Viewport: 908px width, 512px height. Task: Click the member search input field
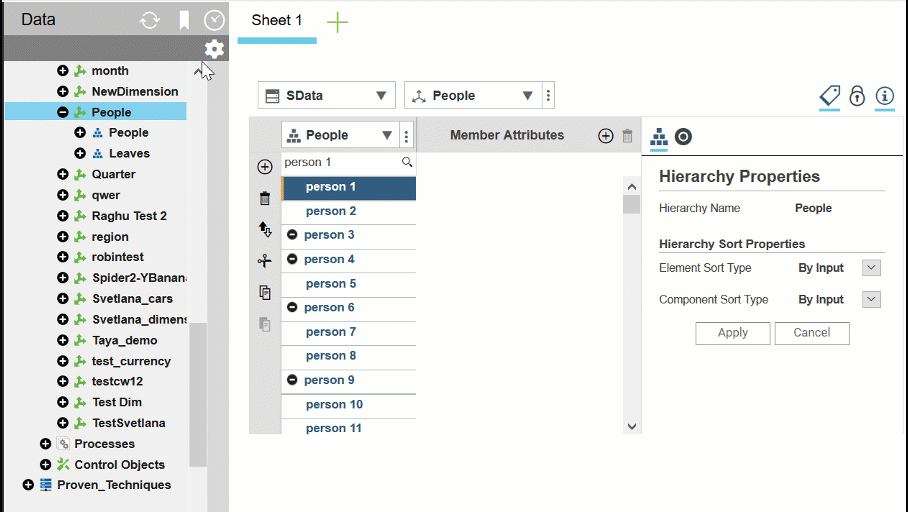coord(340,162)
